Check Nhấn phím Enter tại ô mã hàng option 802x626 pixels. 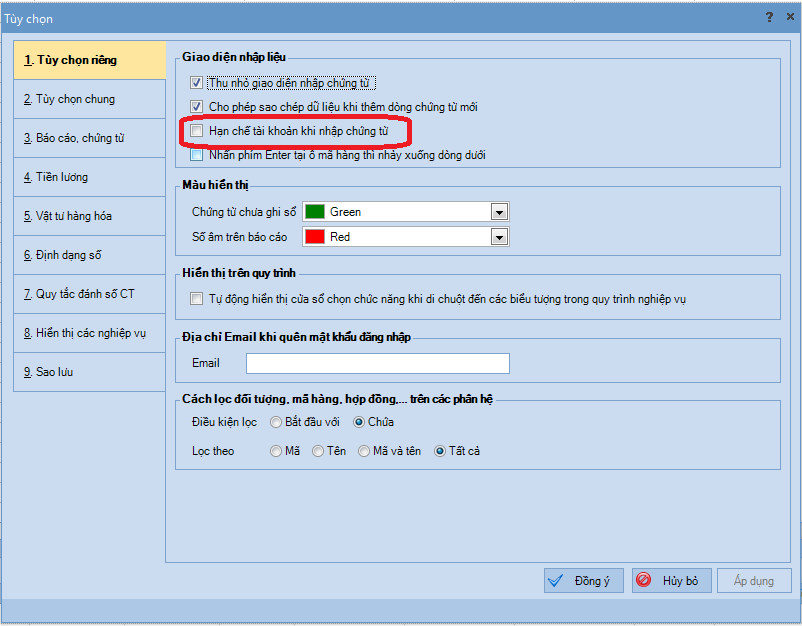point(197,155)
